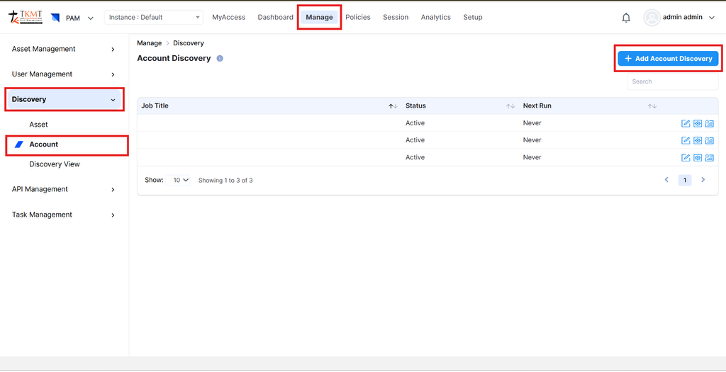Click the admin user avatar icon

coord(651,18)
